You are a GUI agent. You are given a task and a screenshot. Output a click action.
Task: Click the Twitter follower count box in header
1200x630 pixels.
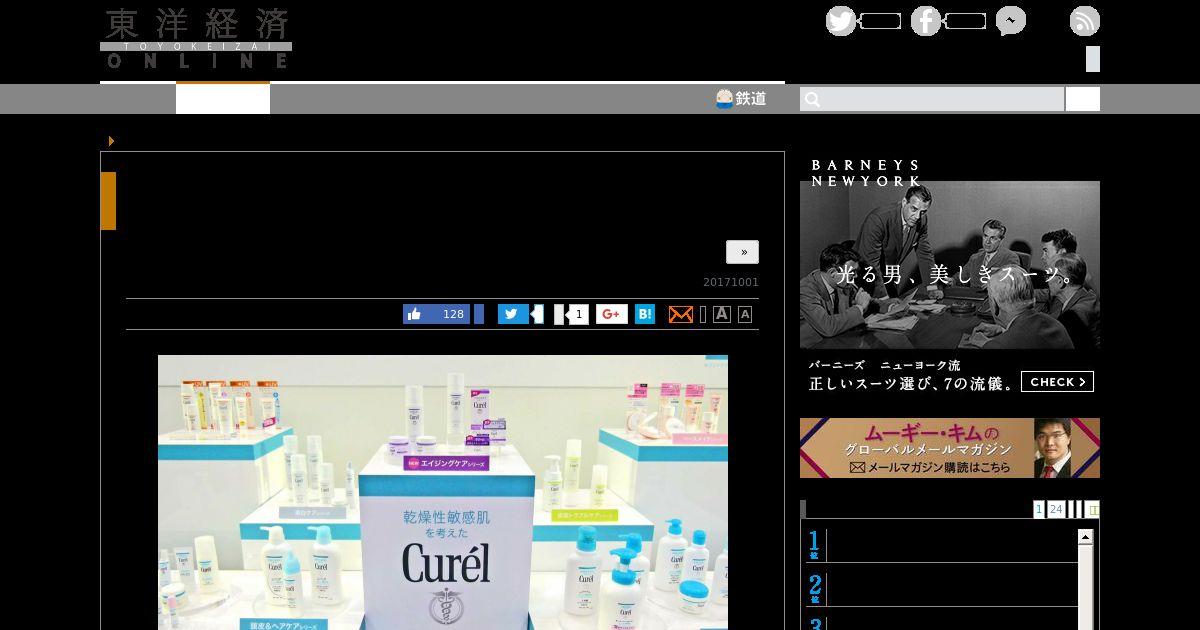[880, 21]
